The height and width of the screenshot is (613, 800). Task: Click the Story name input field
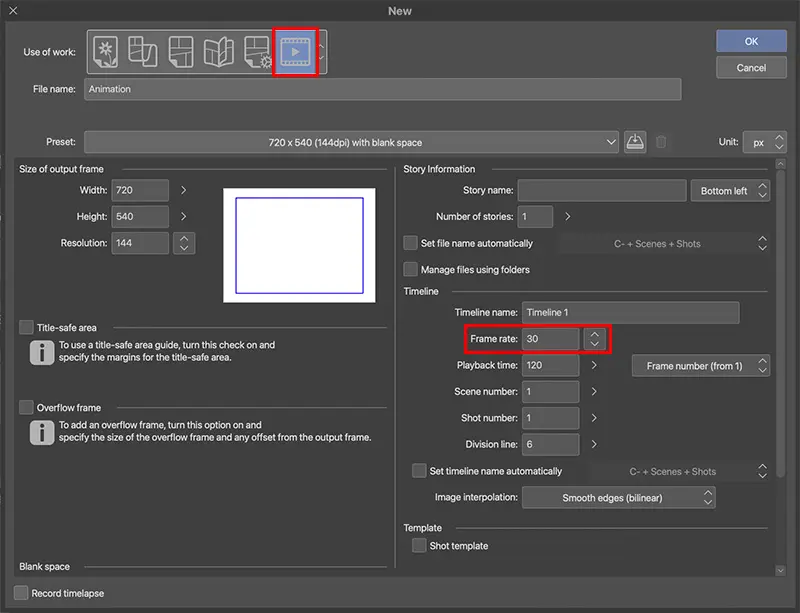[602, 190]
